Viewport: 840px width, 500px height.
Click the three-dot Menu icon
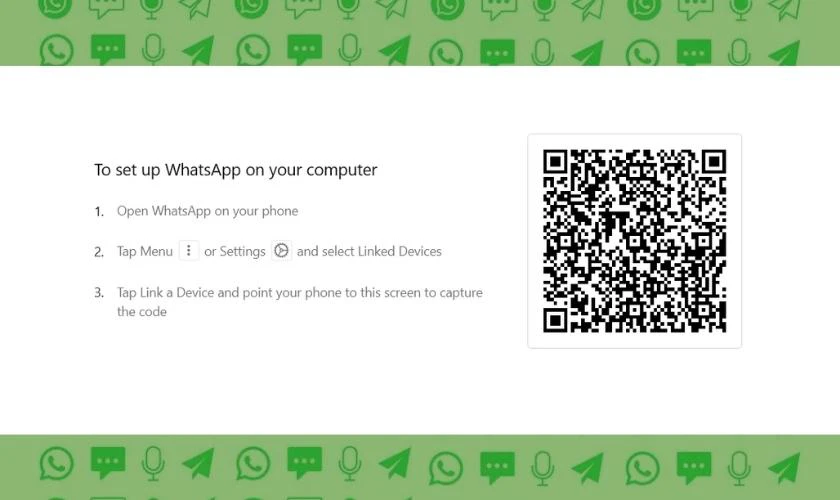point(189,250)
